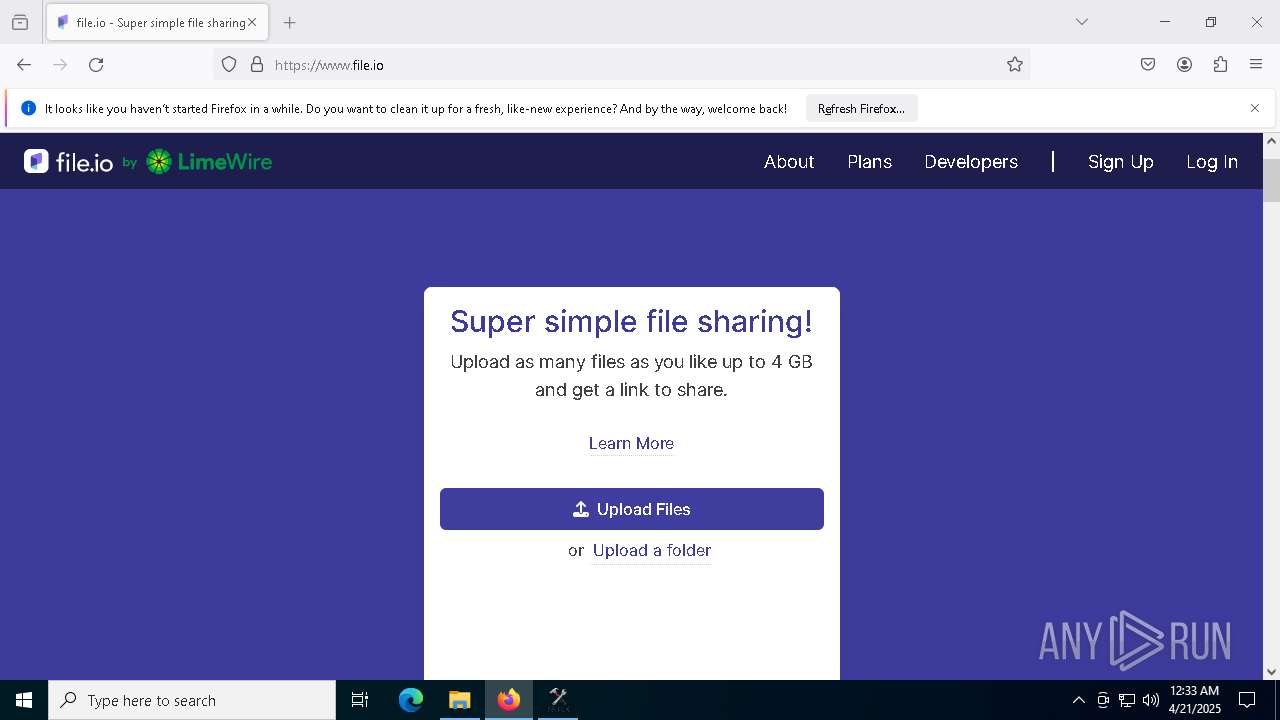Click the file.io logo
Screen dimensions: 1280x720
click(x=68, y=162)
